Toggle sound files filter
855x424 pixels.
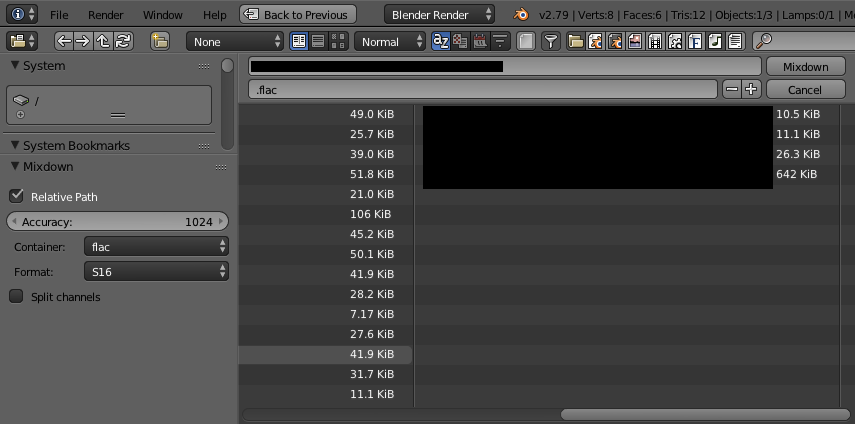715,41
